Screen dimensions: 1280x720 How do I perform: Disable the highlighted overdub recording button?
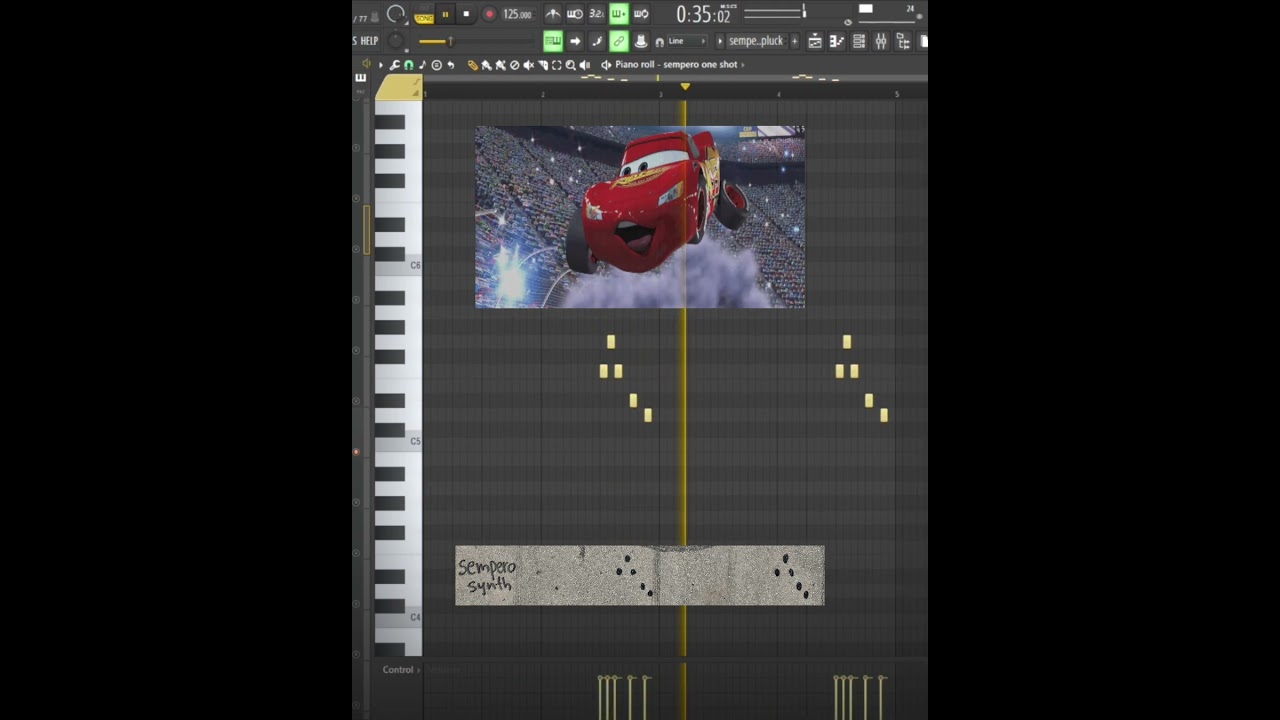(x=620, y=14)
